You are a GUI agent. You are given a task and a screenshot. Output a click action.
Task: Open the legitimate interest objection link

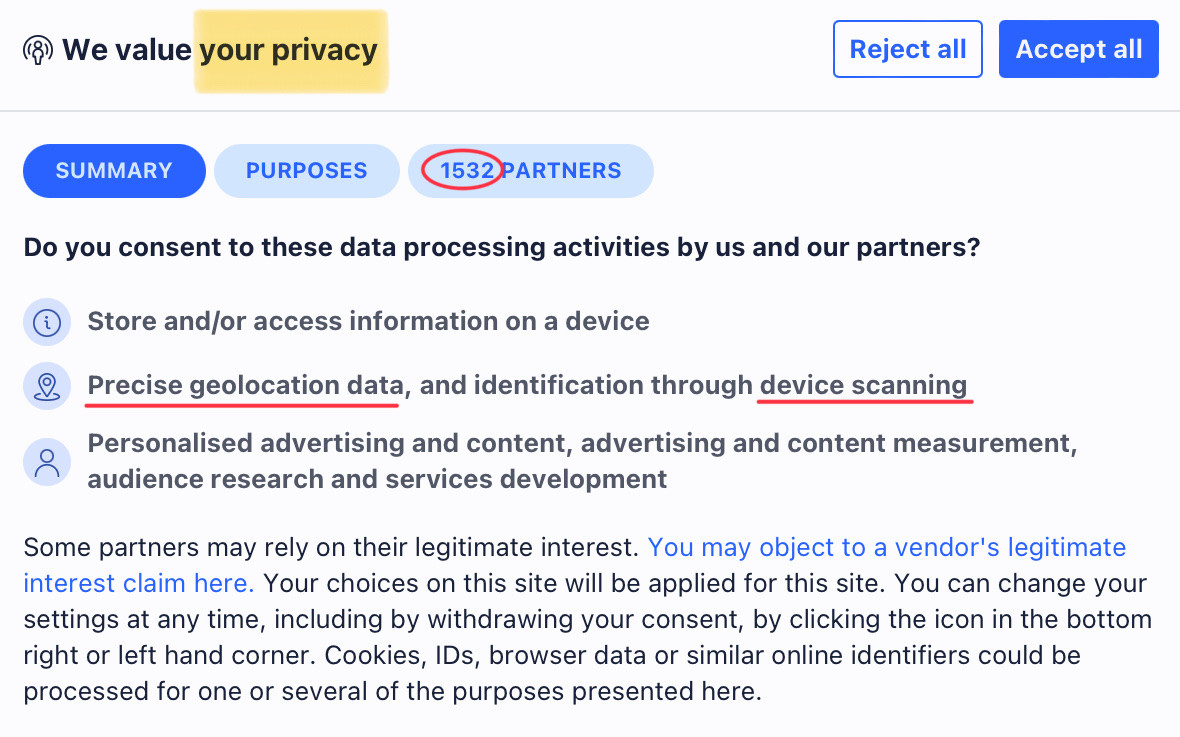(887, 547)
